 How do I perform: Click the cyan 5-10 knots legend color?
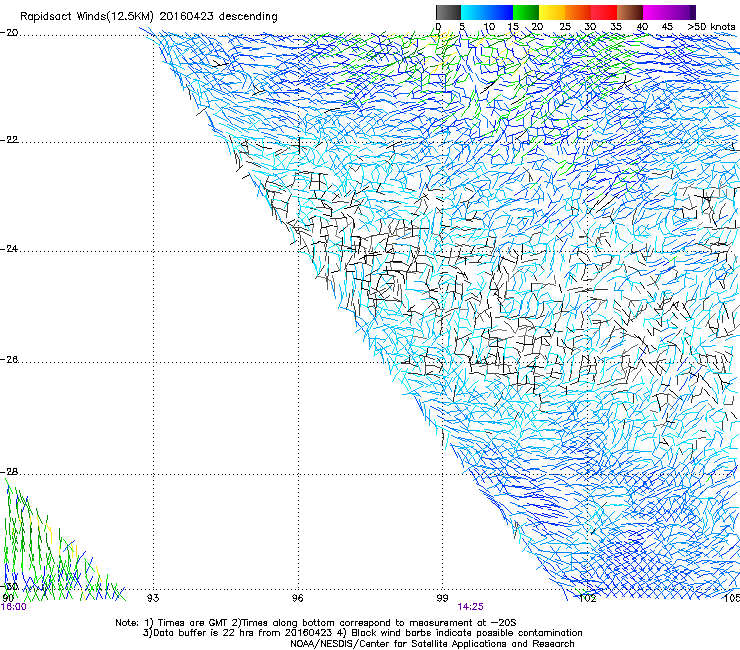click(474, 12)
